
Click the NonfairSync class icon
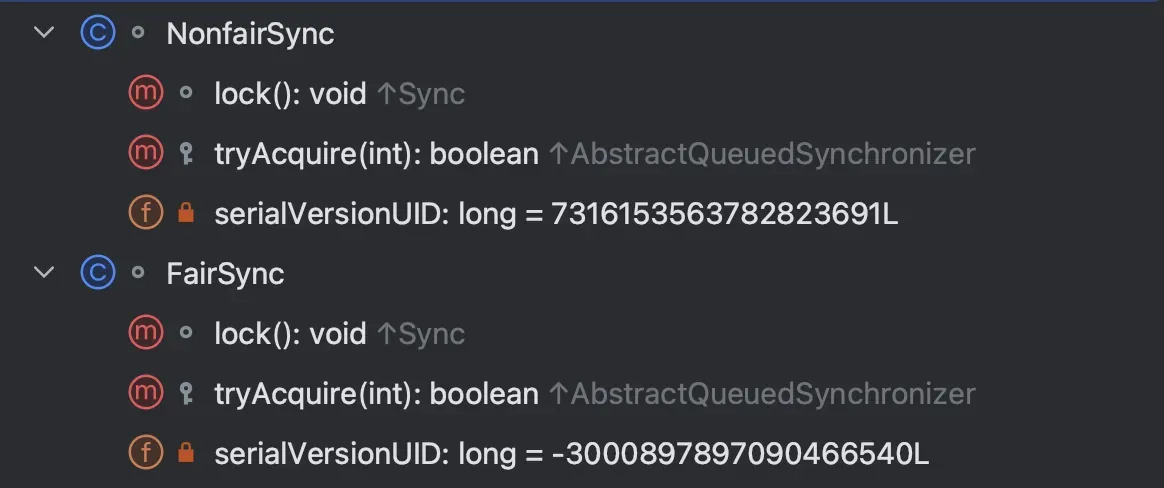pyautogui.click(x=98, y=33)
